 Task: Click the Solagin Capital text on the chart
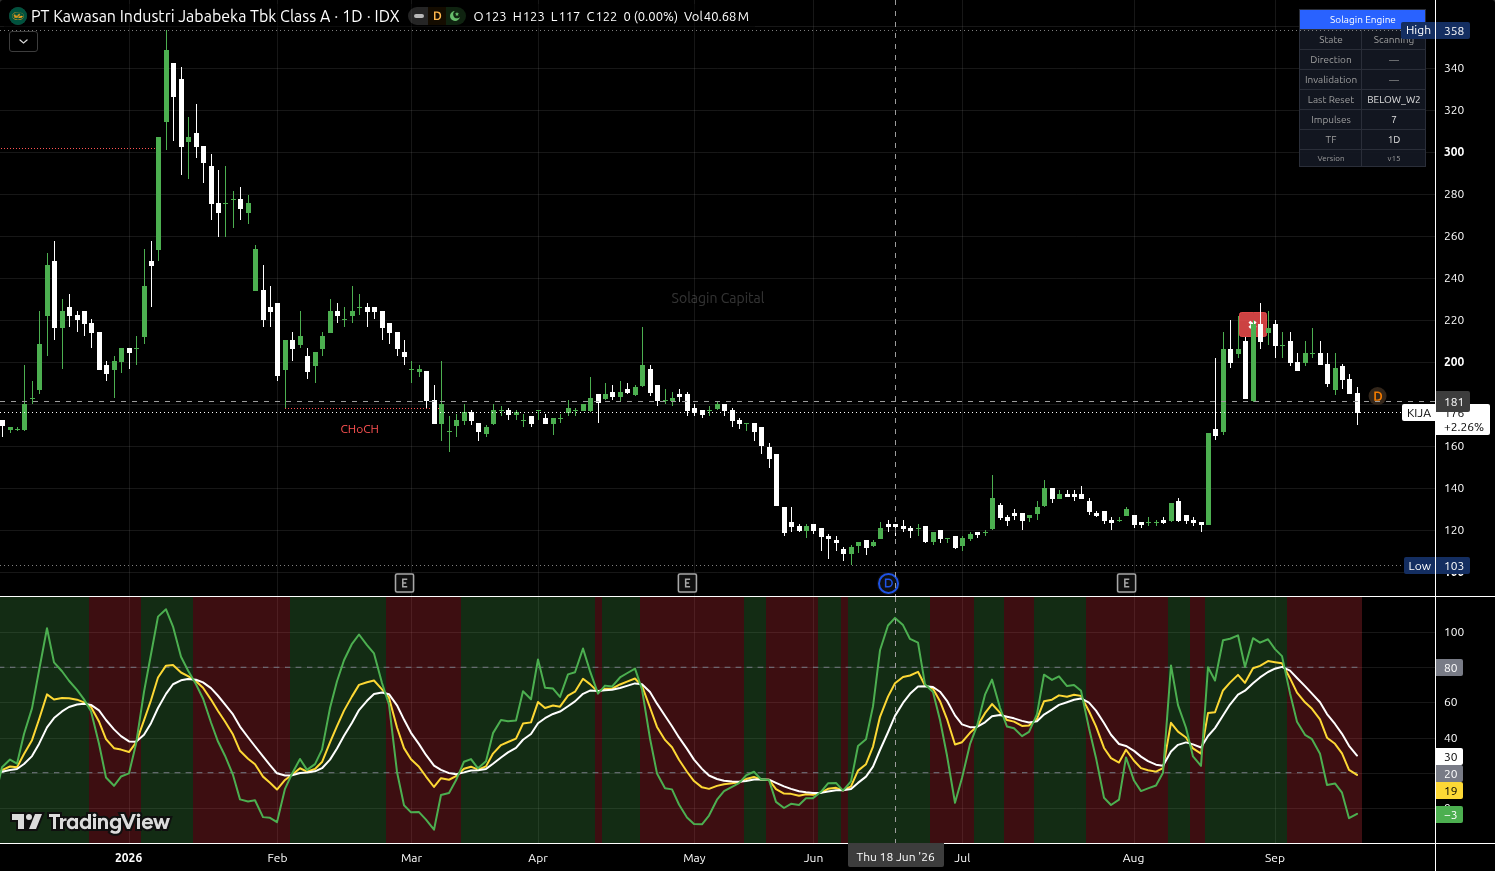click(x=718, y=298)
